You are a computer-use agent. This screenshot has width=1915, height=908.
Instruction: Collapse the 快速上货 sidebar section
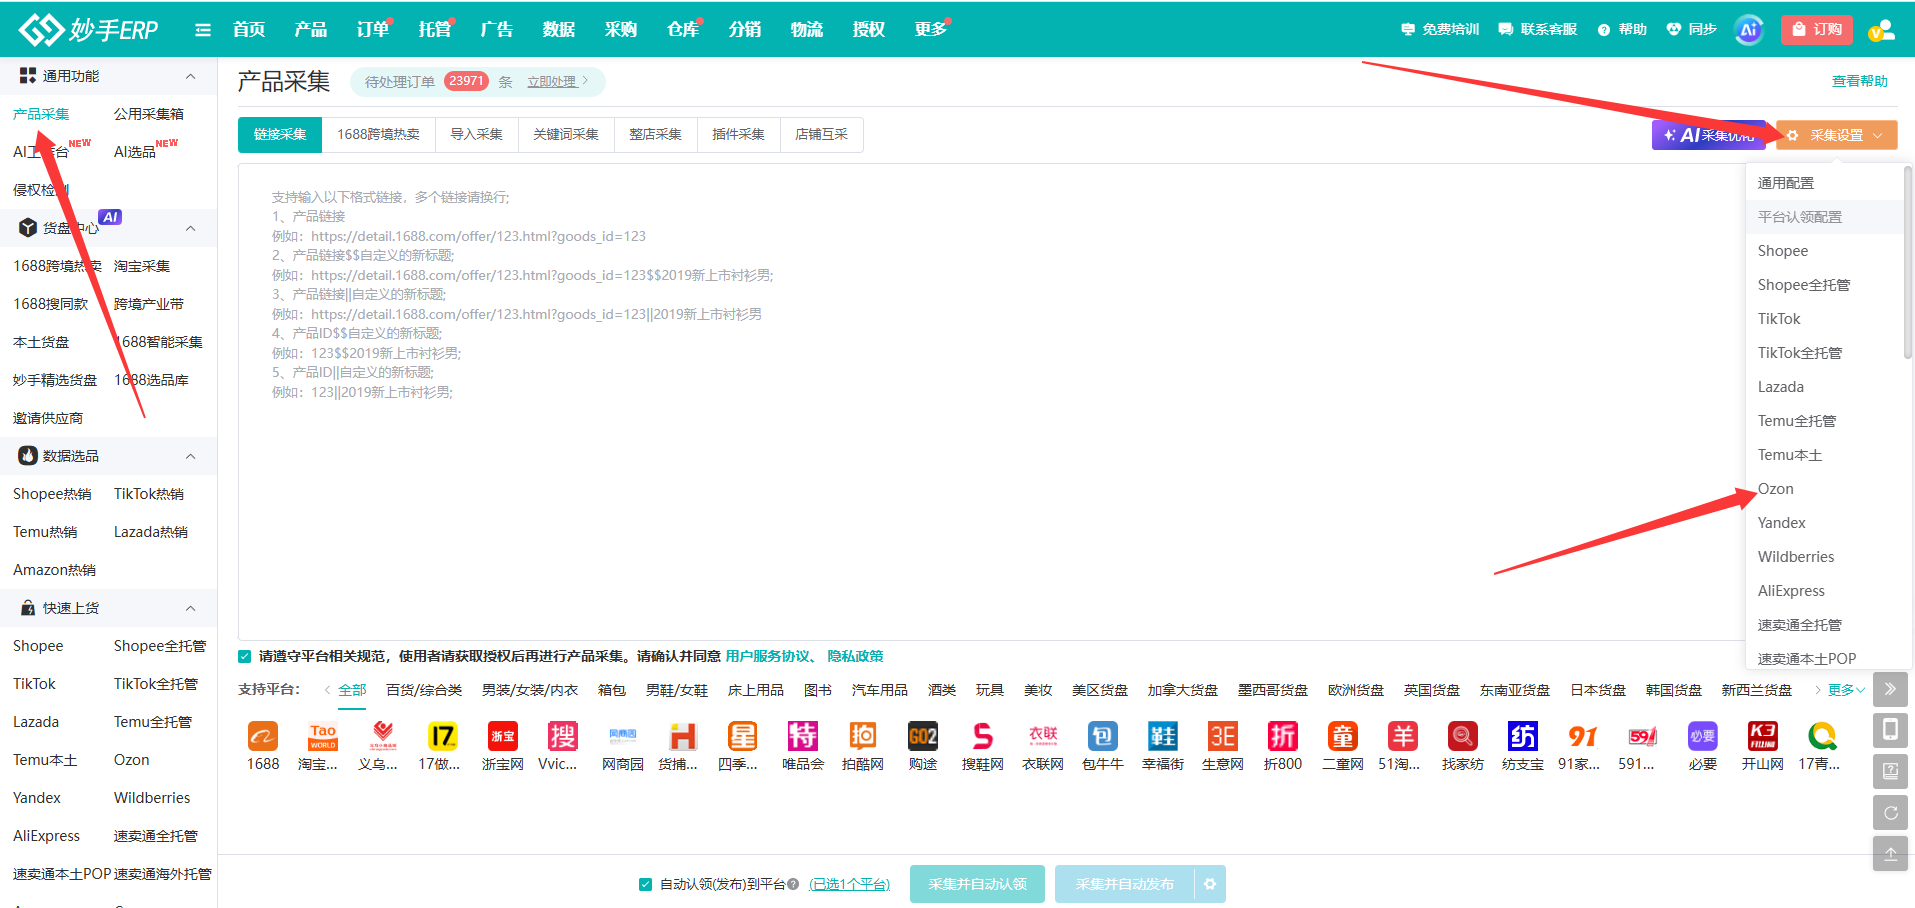click(x=190, y=608)
